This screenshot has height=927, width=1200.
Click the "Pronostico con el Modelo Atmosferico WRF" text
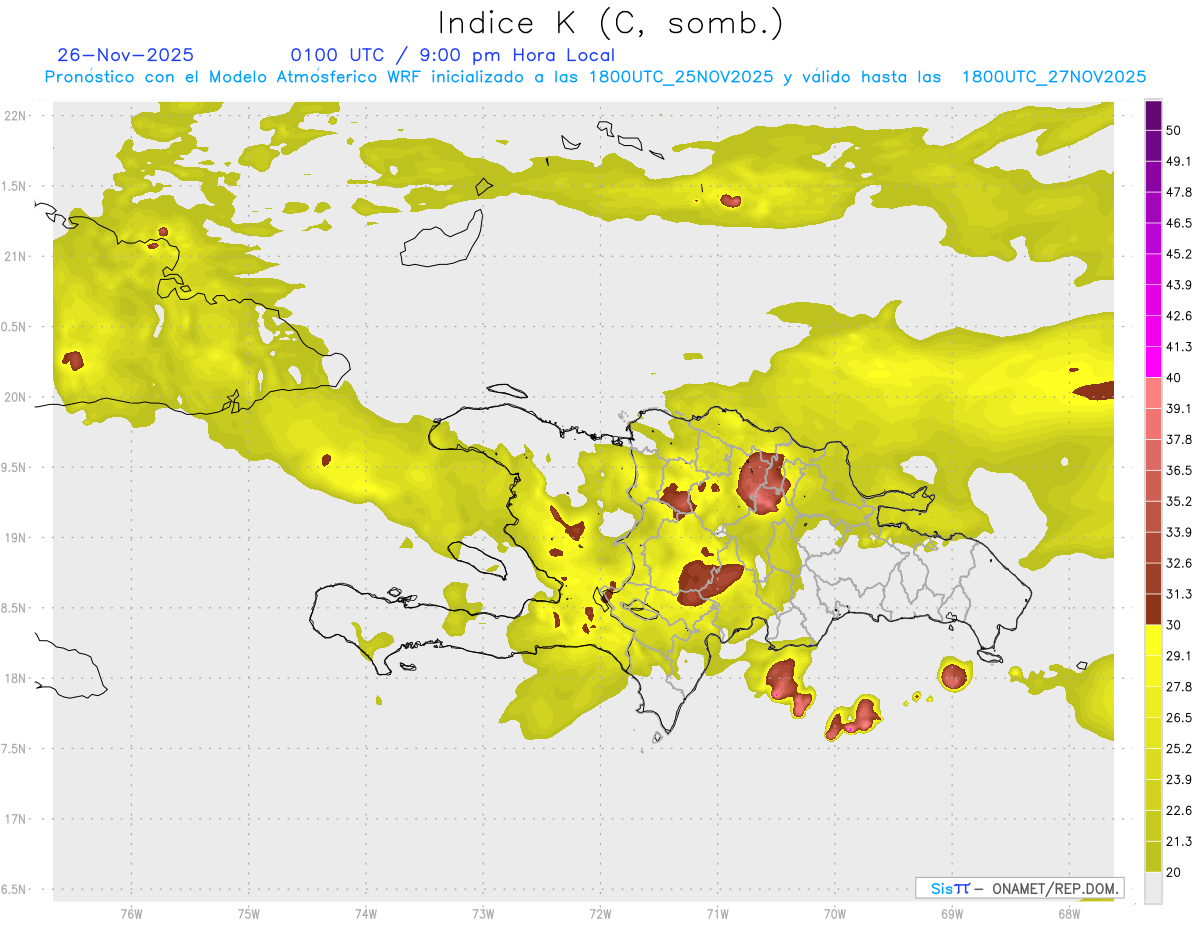pyautogui.click(x=234, y=76)
